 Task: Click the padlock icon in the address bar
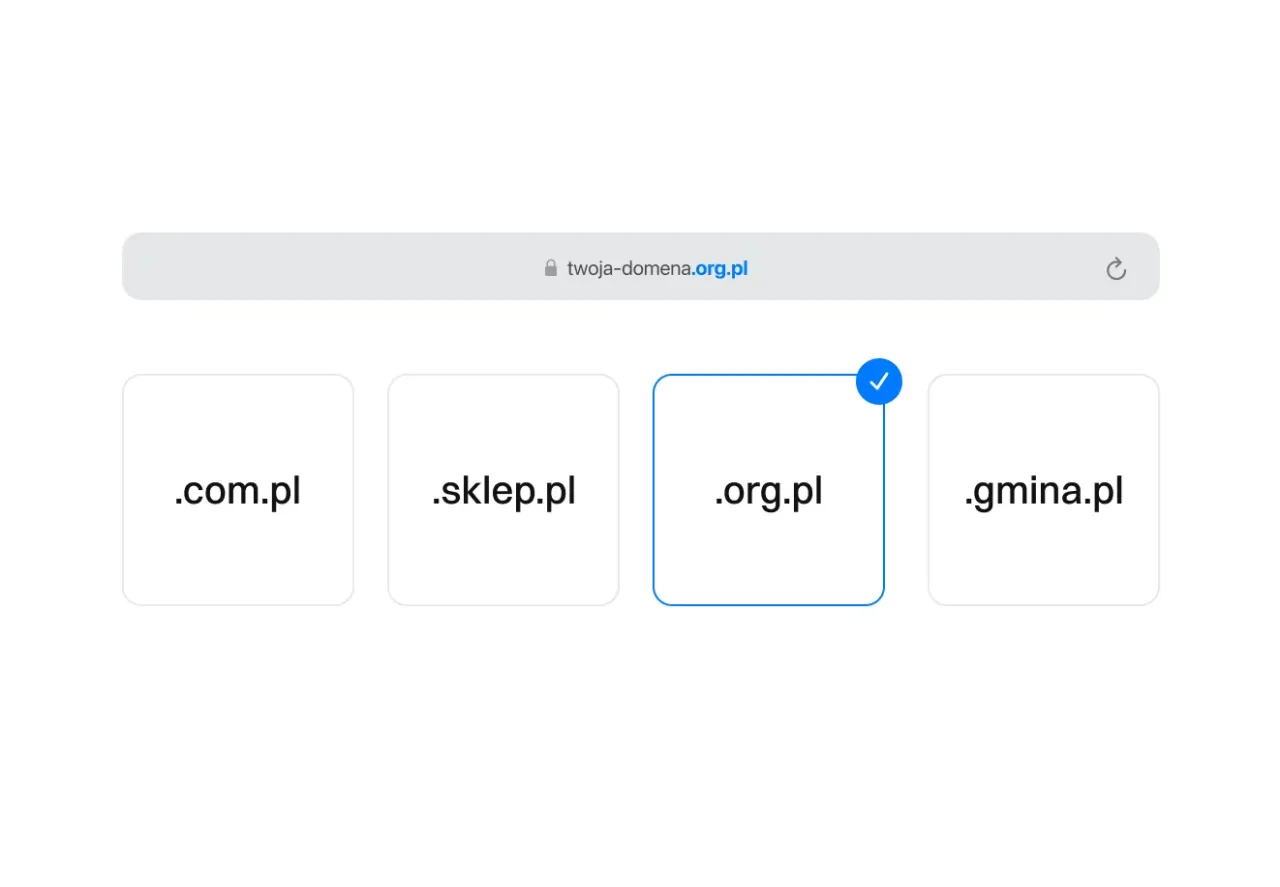[x=550, y=268]
